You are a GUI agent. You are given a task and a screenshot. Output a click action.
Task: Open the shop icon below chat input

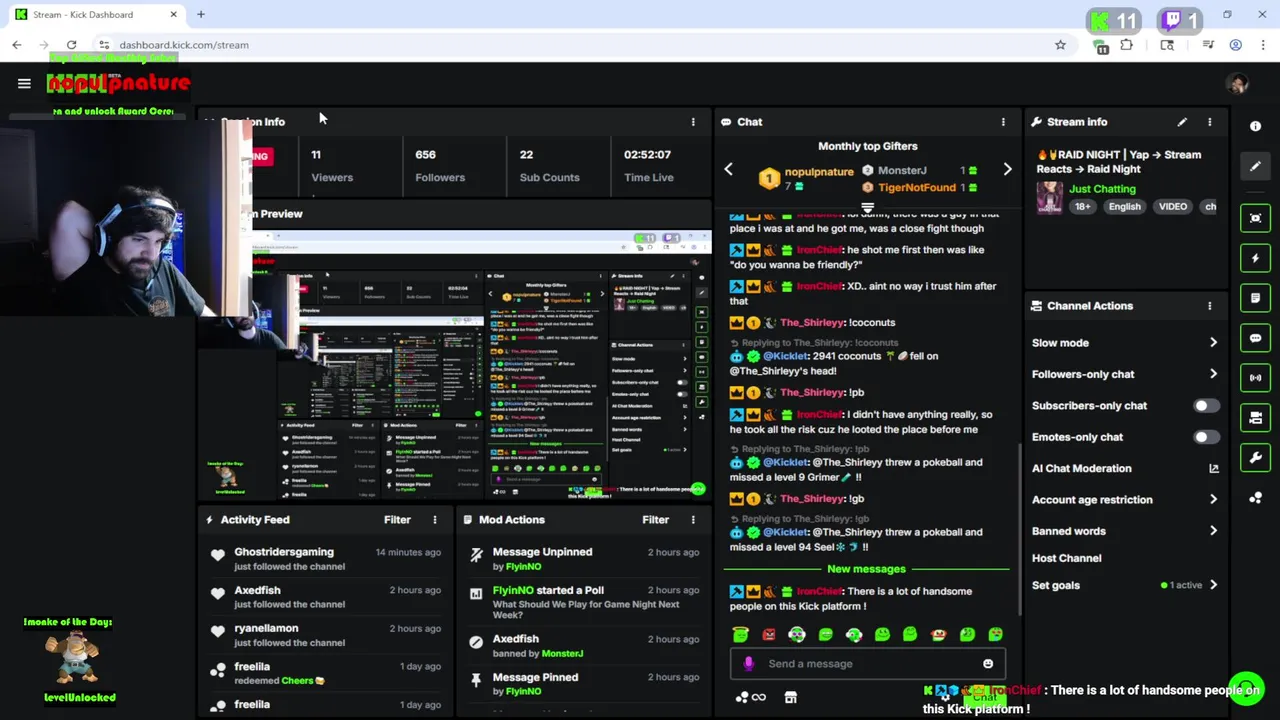(x=790, y=698)
